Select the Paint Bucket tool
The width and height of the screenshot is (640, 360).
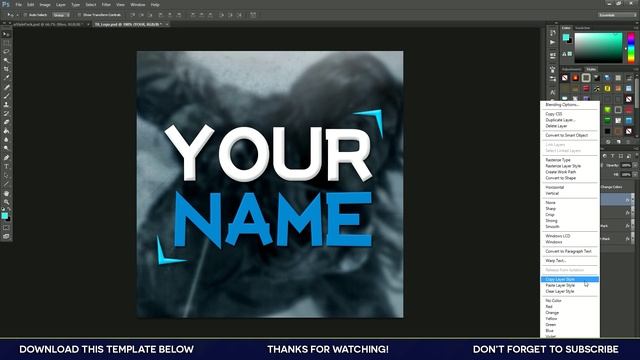click(6, 131)
